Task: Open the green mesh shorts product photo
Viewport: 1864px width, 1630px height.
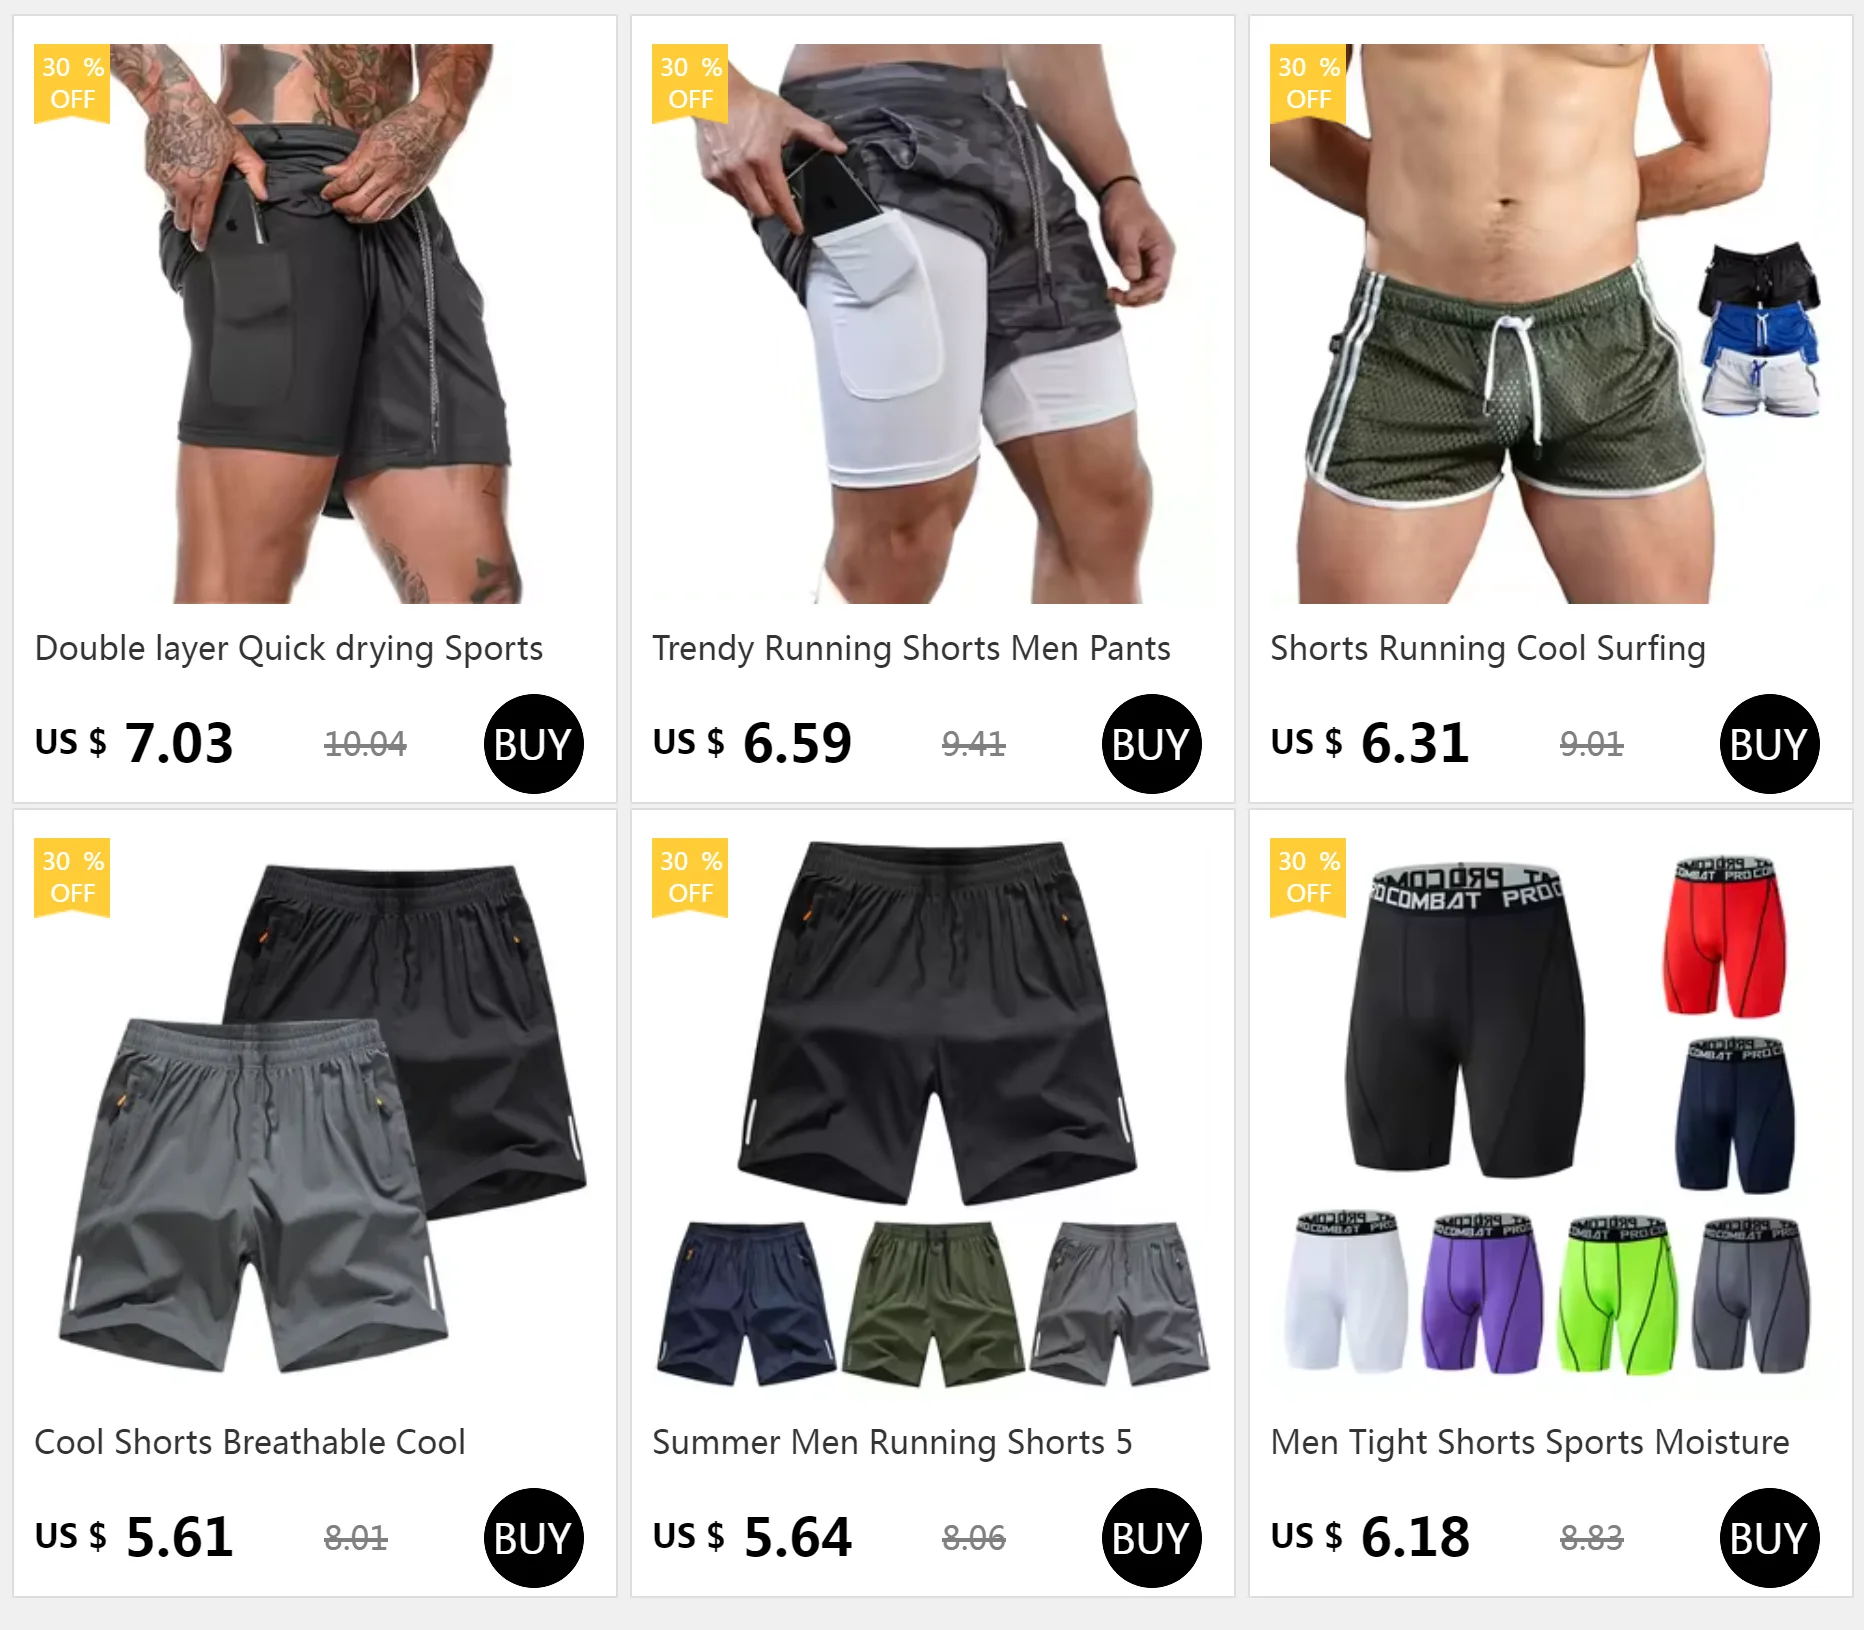Action: tap(1551, 323)
